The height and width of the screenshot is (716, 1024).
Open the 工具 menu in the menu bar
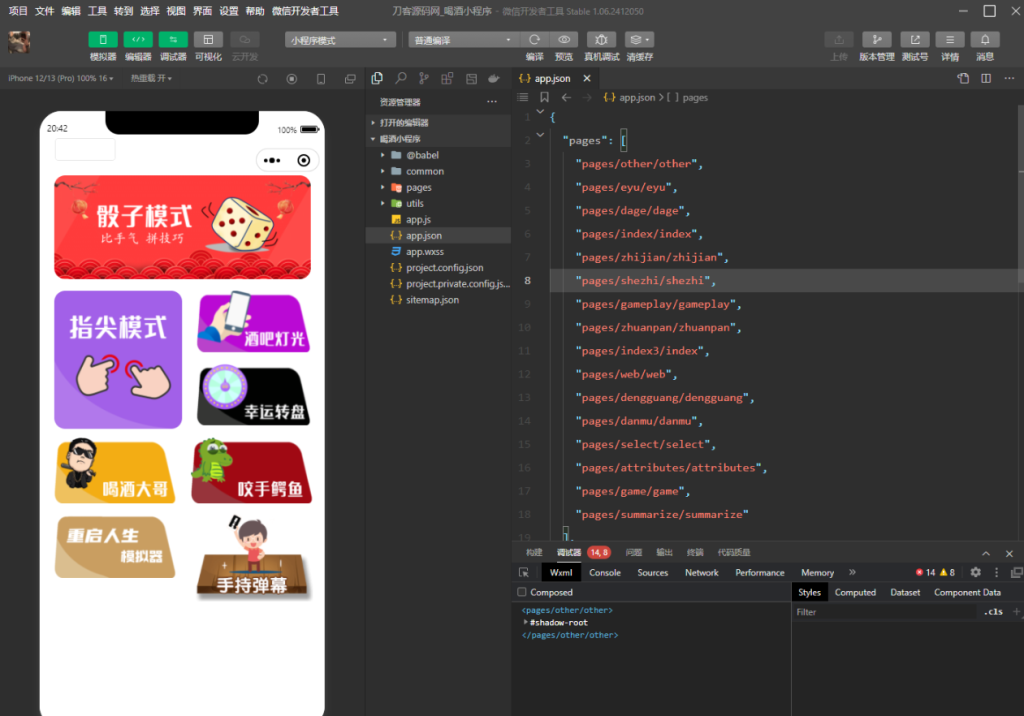coord(97,11)
